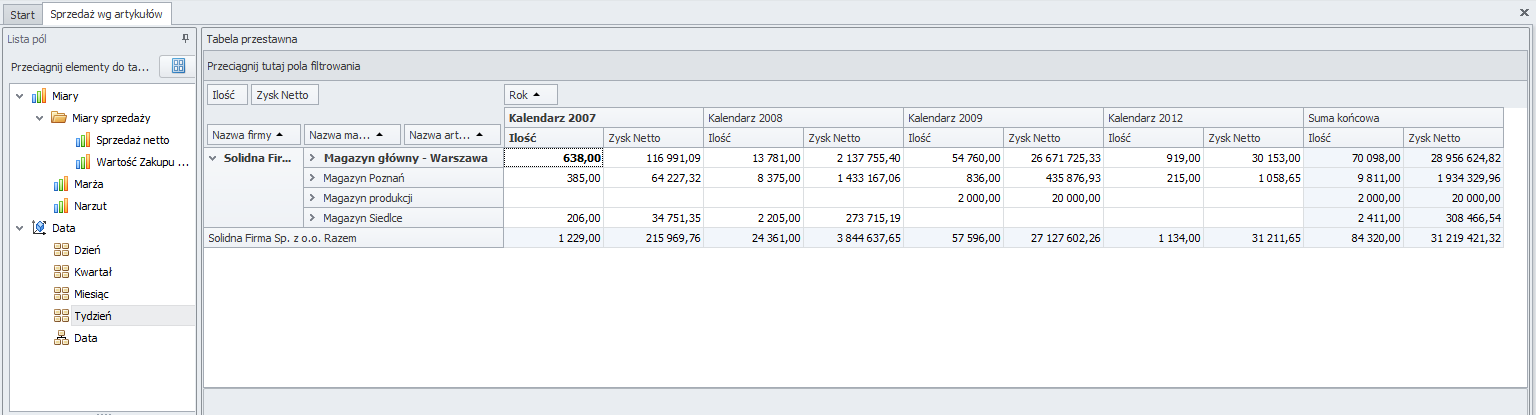
Task: Expand the Magazyn Siedlce row
Action: pos(312,218)
